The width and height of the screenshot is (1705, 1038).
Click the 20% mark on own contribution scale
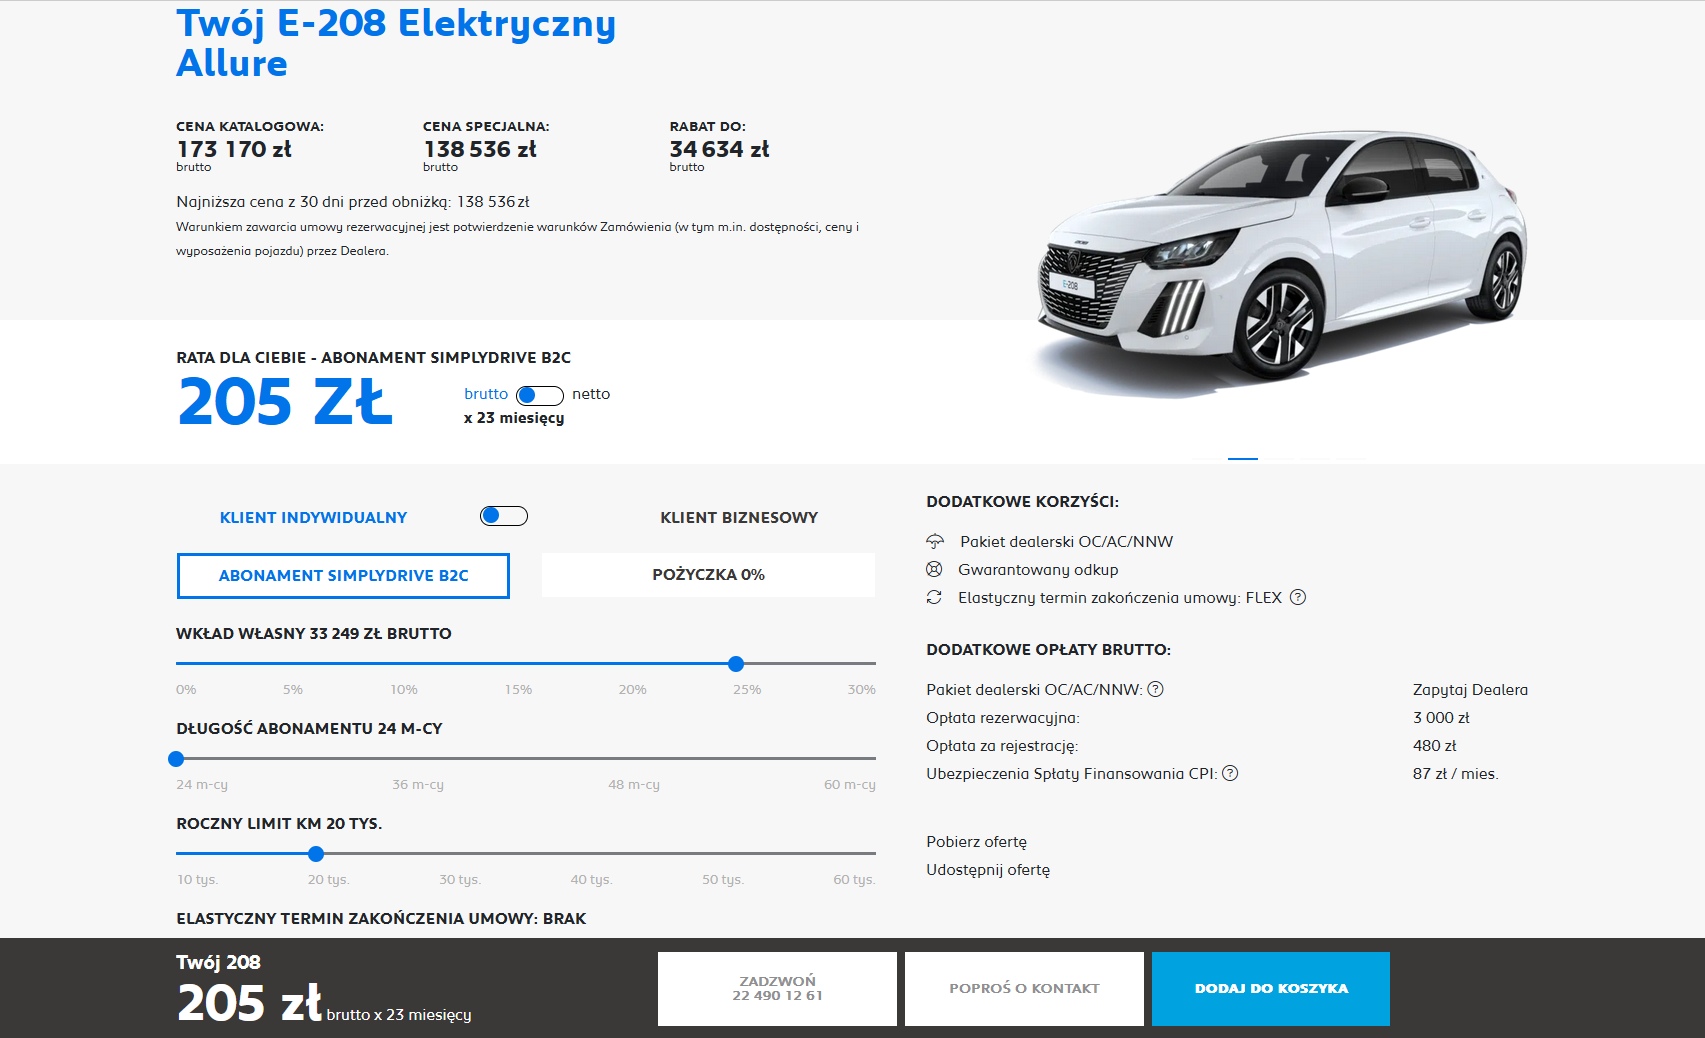[632, 690]
